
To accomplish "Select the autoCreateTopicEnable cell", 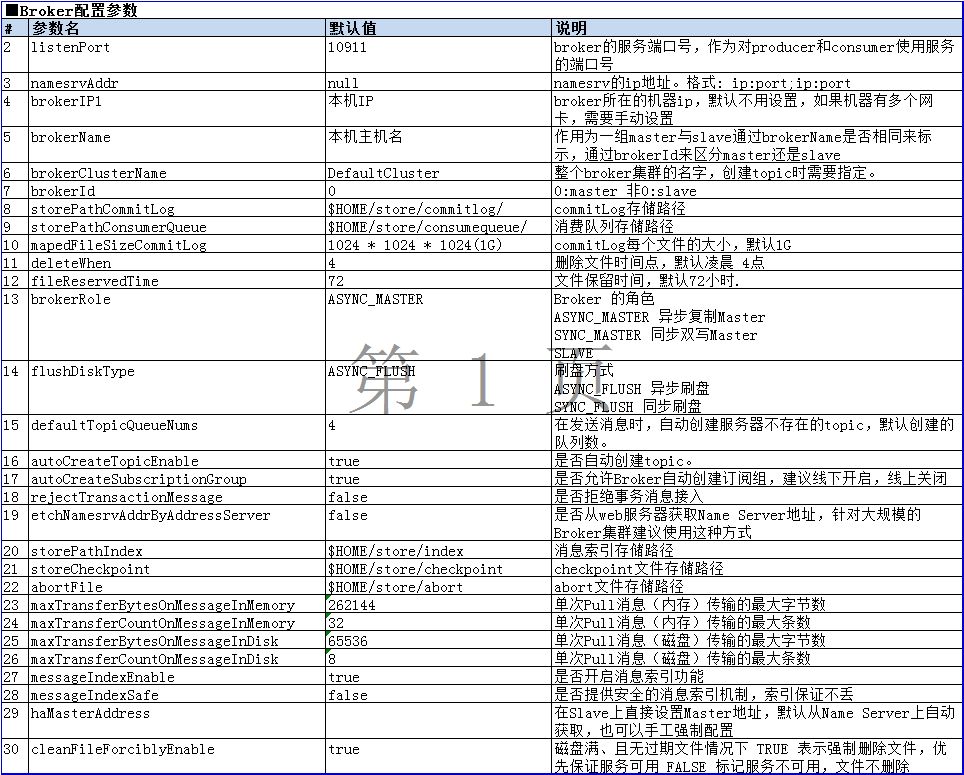I will (177, 460).
